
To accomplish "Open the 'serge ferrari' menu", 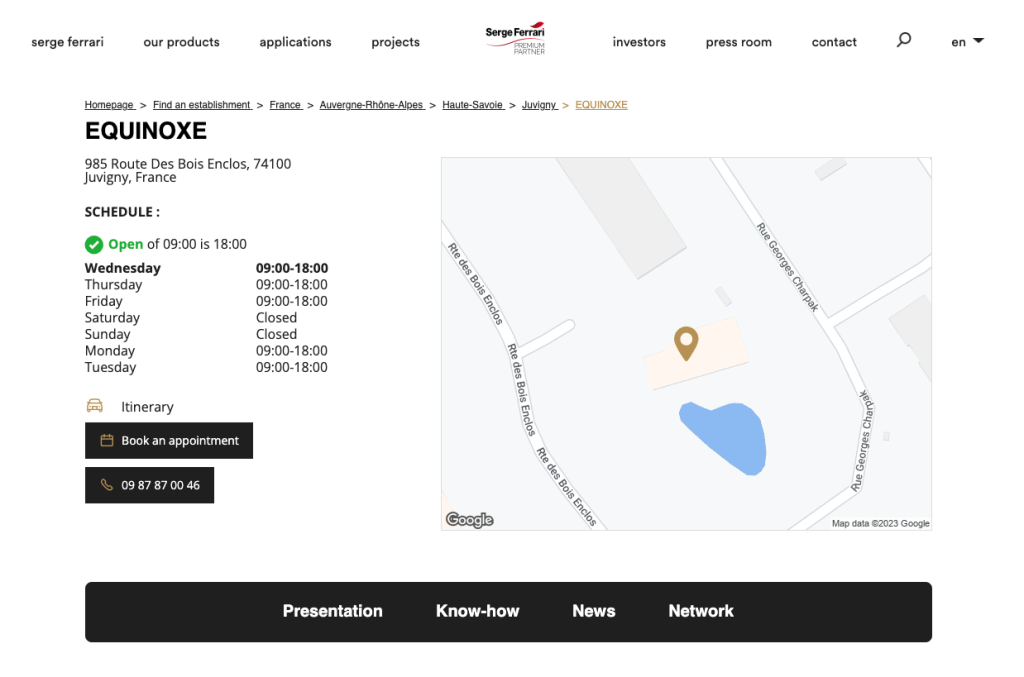I will (x=67, y=42).
